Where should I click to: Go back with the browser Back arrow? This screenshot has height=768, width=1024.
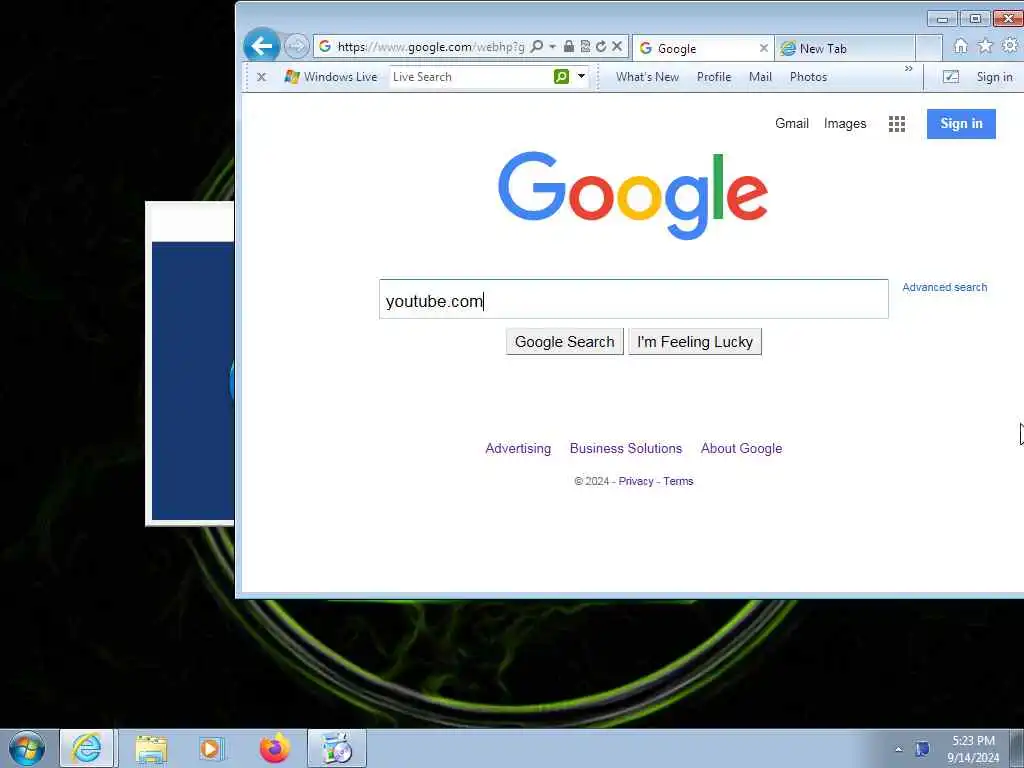click(x=262, y=46)
